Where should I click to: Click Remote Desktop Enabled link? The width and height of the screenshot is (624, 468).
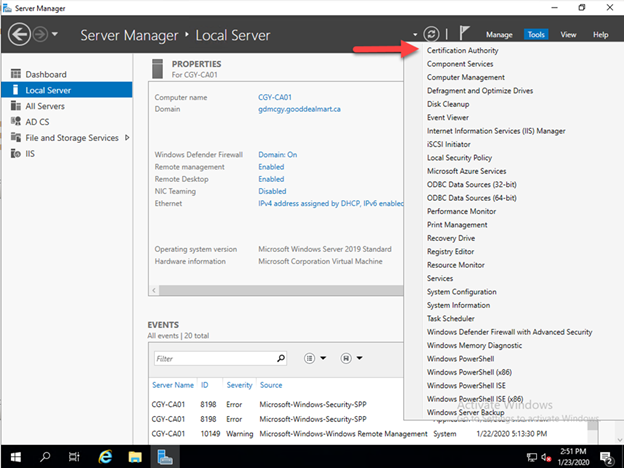coord(271,179)
